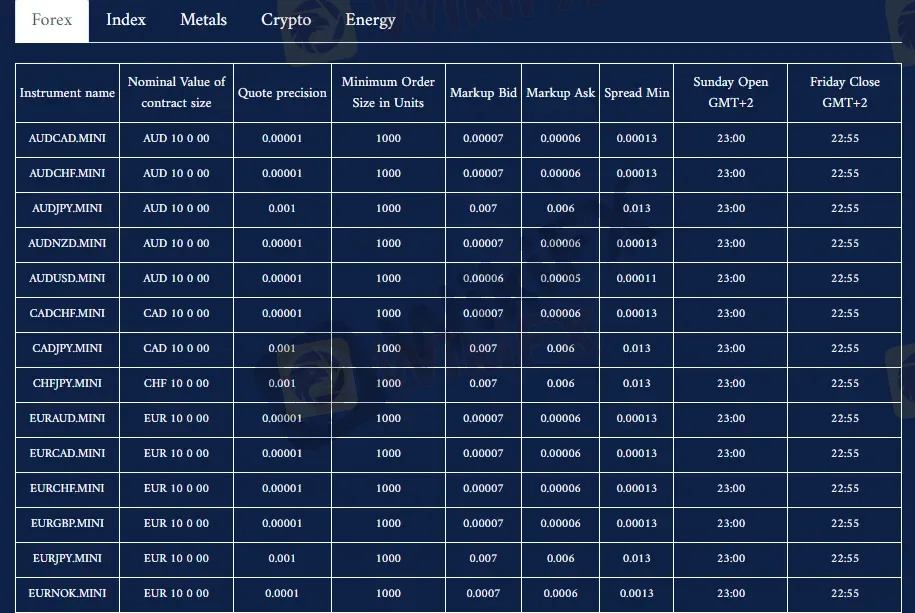Select the EURNOK.MINI instrument cell
The image size is (915, 613).
[x=67, y=593]
